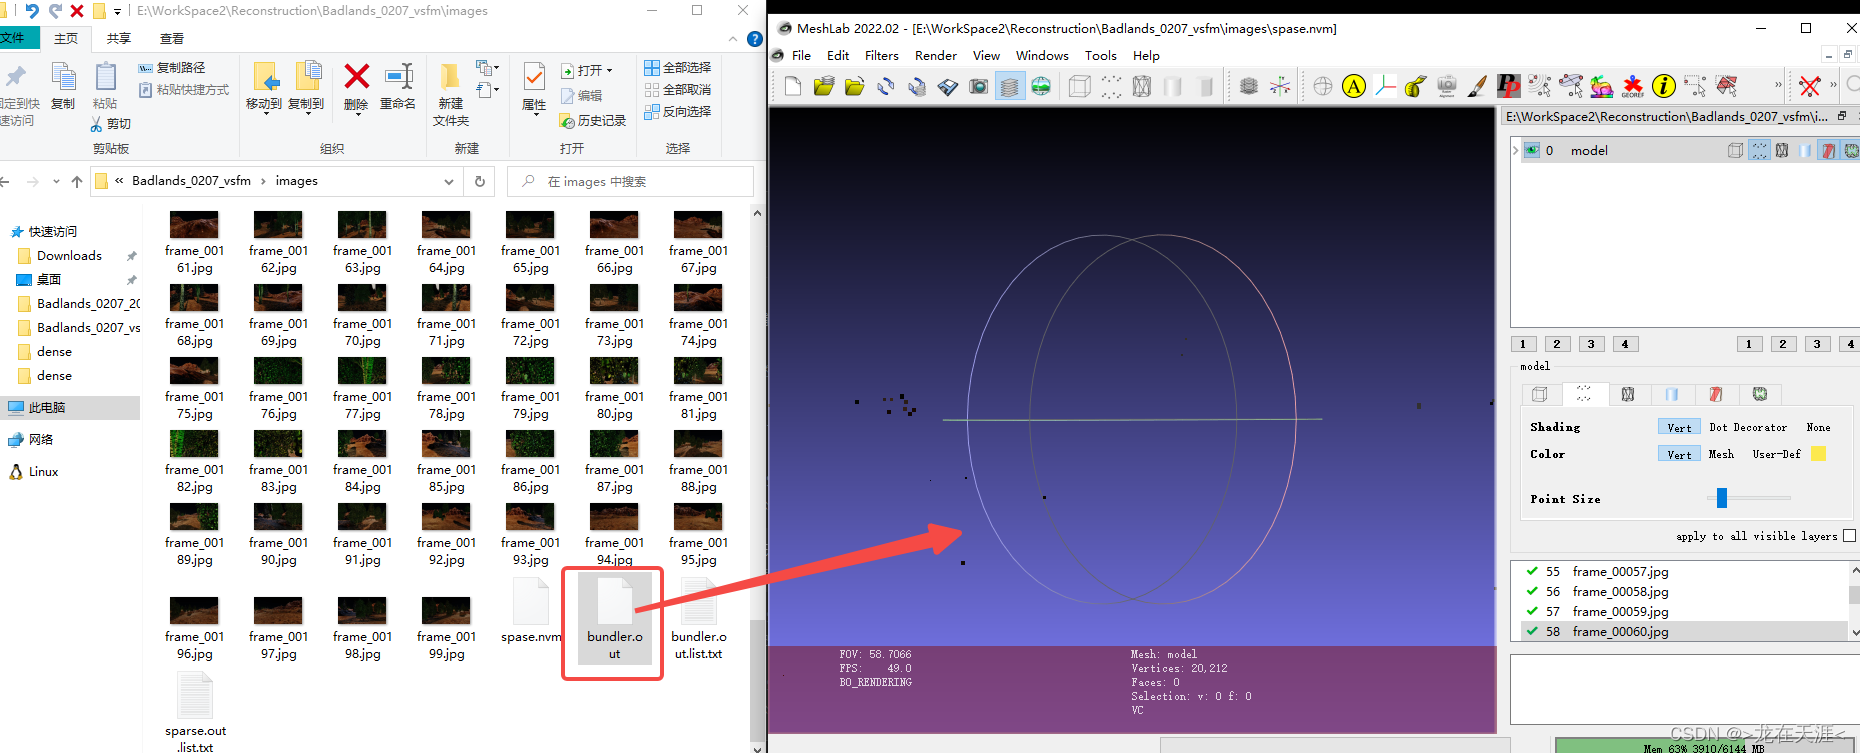Toggle the checkmark for frame_00060.jpg raster
Screen dimensions: 1860x753
click(1532, 631)
